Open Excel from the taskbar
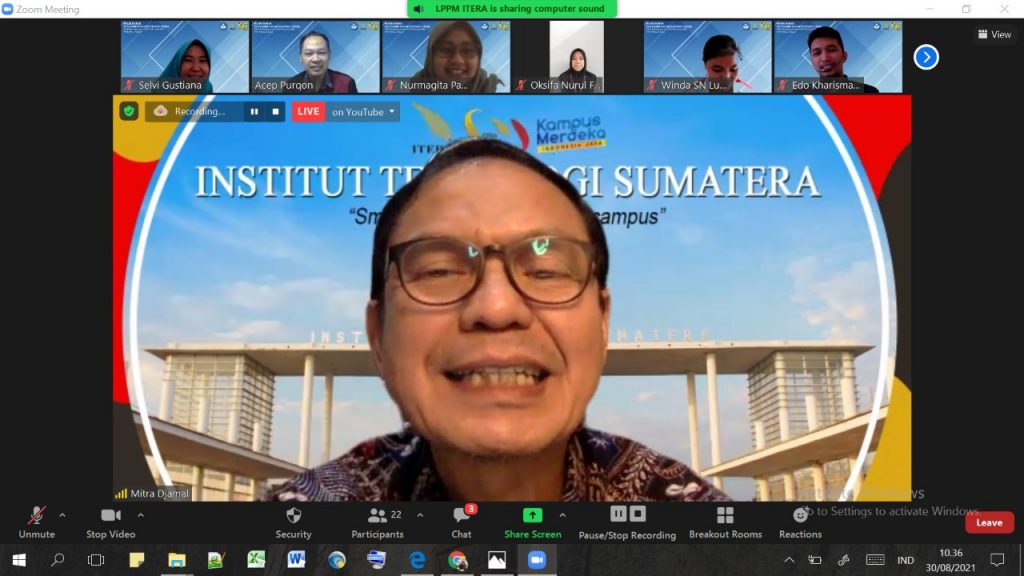This screenshot has height=576, width=1024. (256, 560)
